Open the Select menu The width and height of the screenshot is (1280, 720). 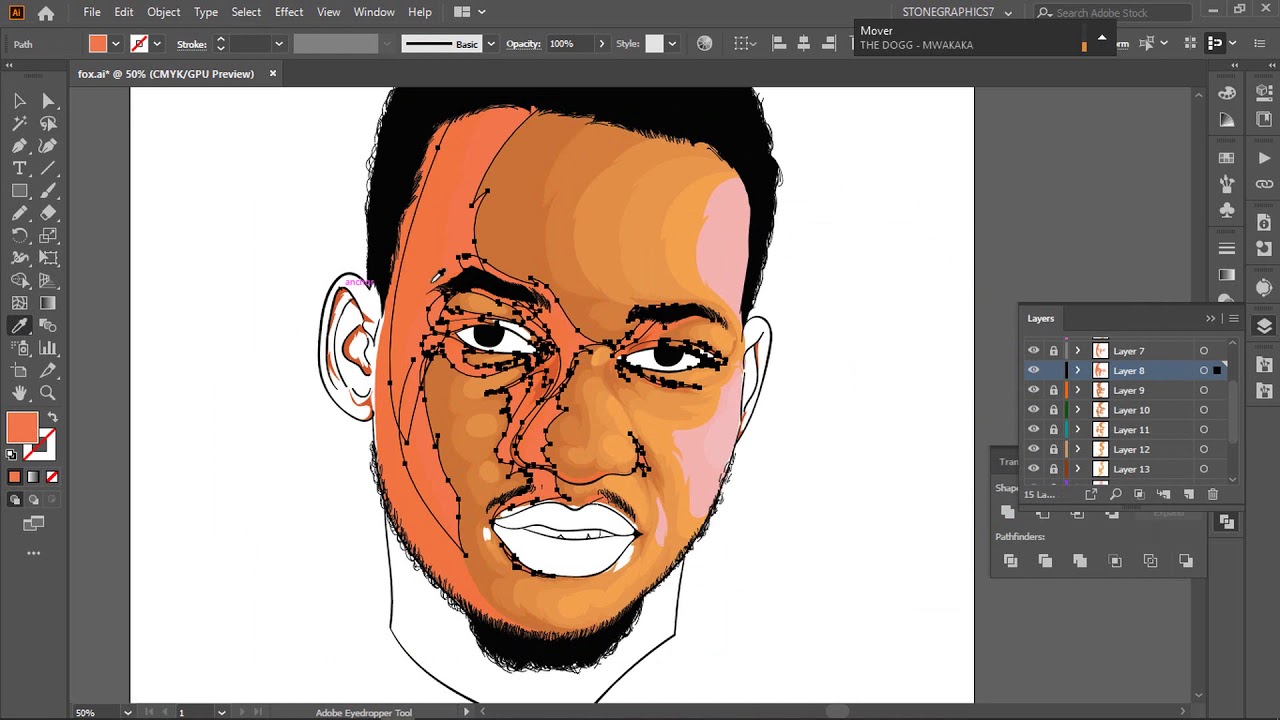246,12
